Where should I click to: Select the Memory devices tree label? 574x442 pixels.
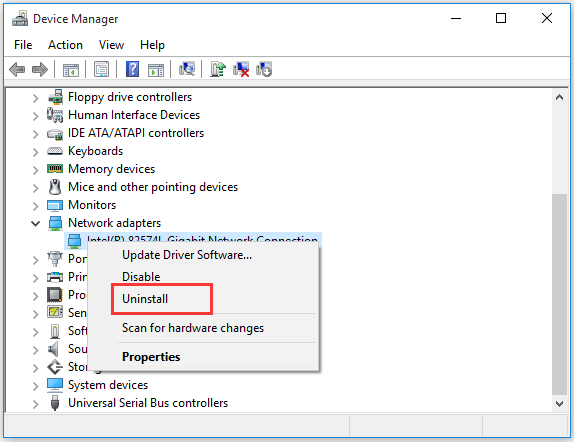(x=111, y=169)
